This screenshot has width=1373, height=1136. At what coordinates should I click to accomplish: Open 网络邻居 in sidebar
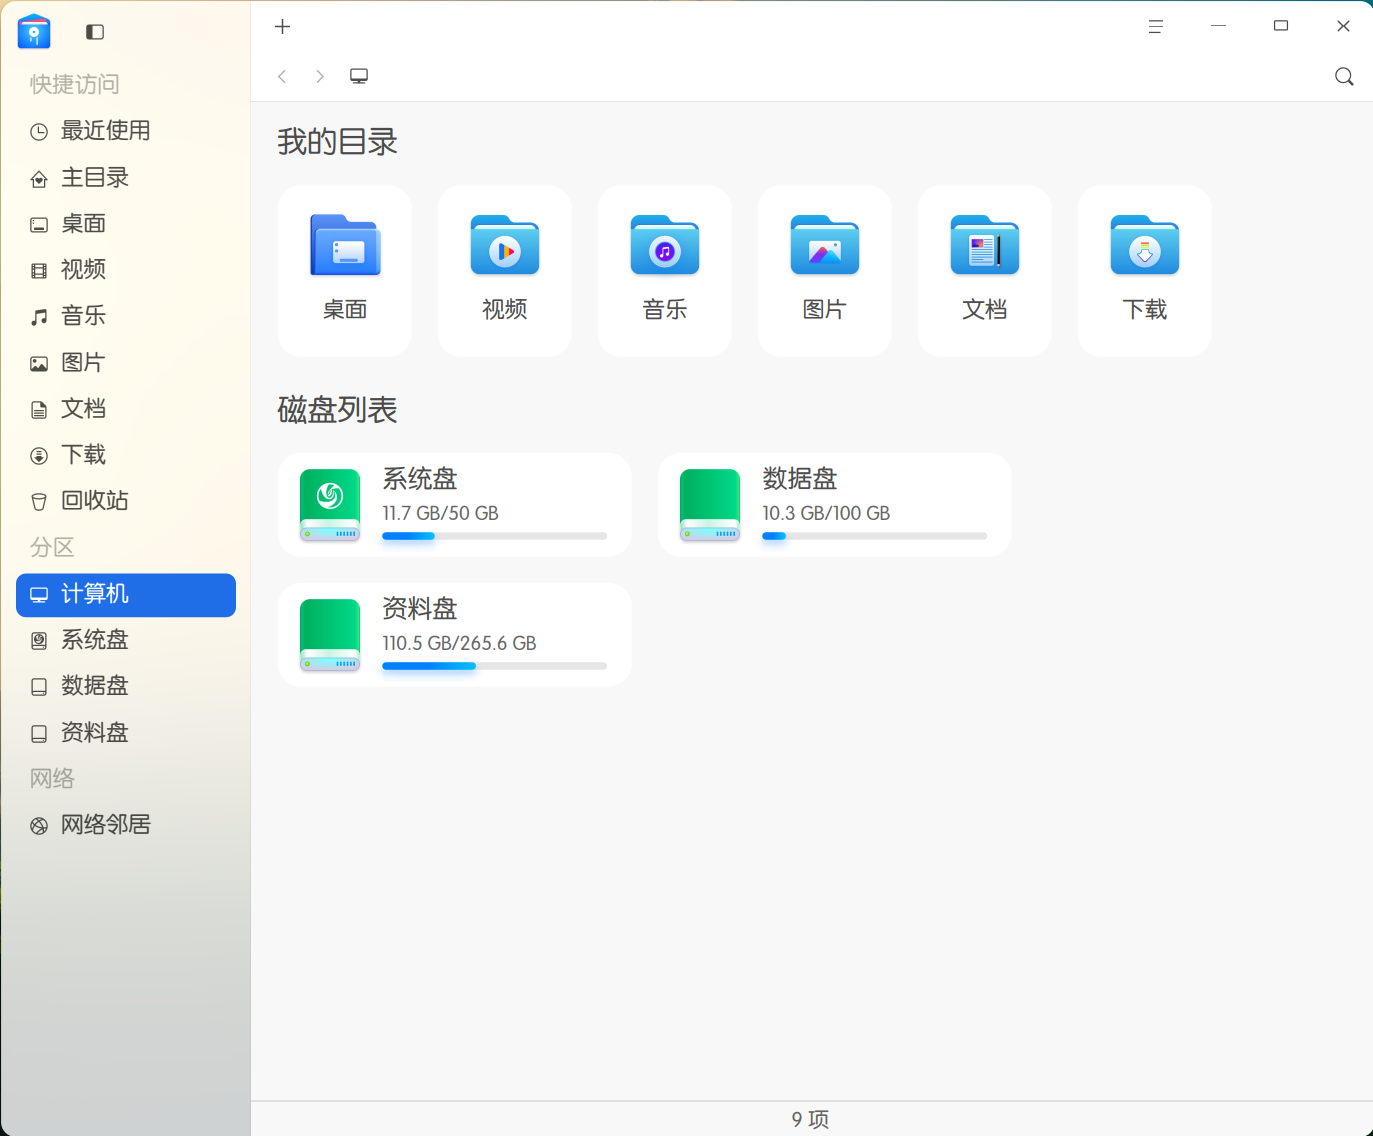(126, 825)
